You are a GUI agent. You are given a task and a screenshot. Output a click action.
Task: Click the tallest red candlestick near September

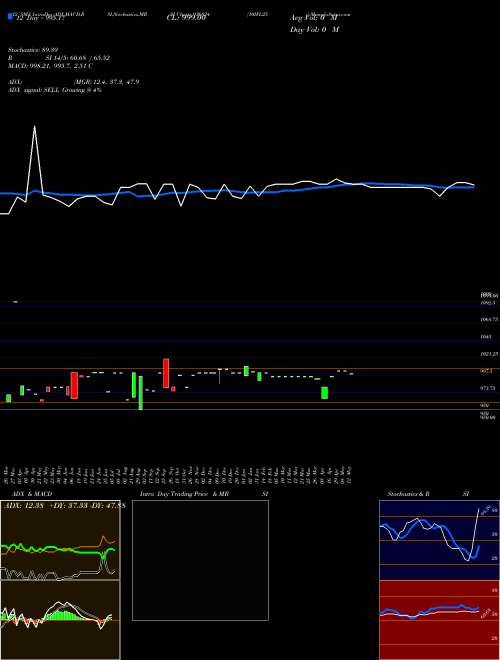[166, 373]
